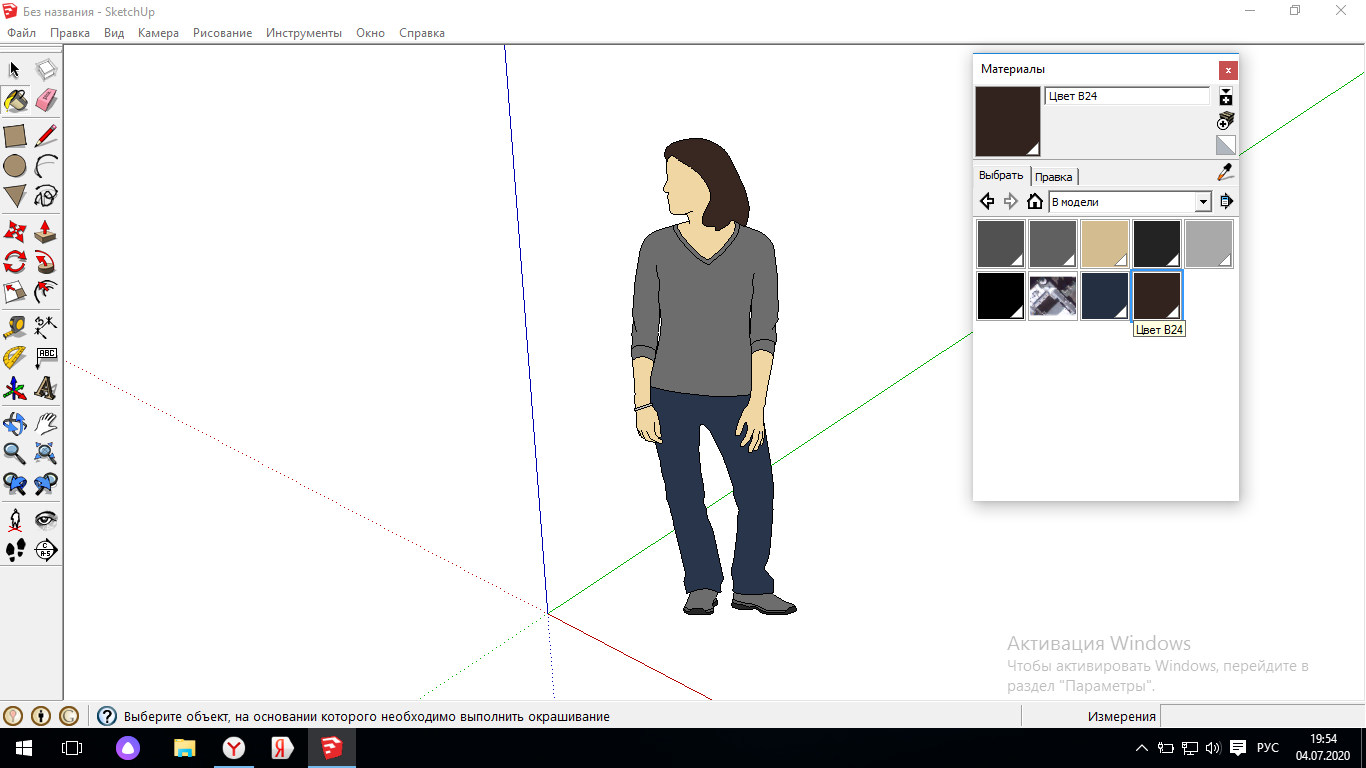1366x768 pixels.
Task: Go to home materials library icon
Action: coord(1035,201)
